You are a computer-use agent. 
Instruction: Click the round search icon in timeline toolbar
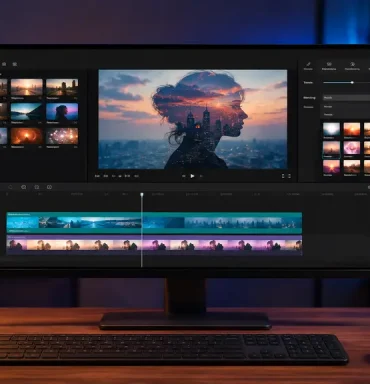[x=10, y=187]
